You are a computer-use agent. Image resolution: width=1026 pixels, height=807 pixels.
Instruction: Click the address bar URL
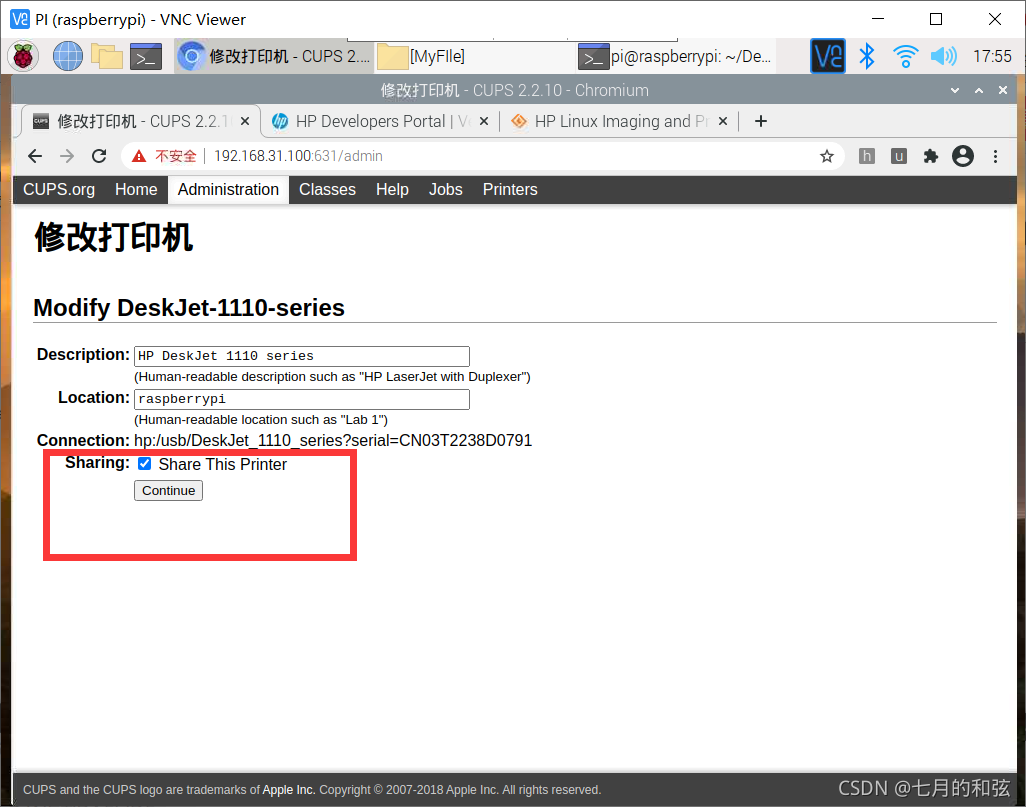(x=298, y=156)
